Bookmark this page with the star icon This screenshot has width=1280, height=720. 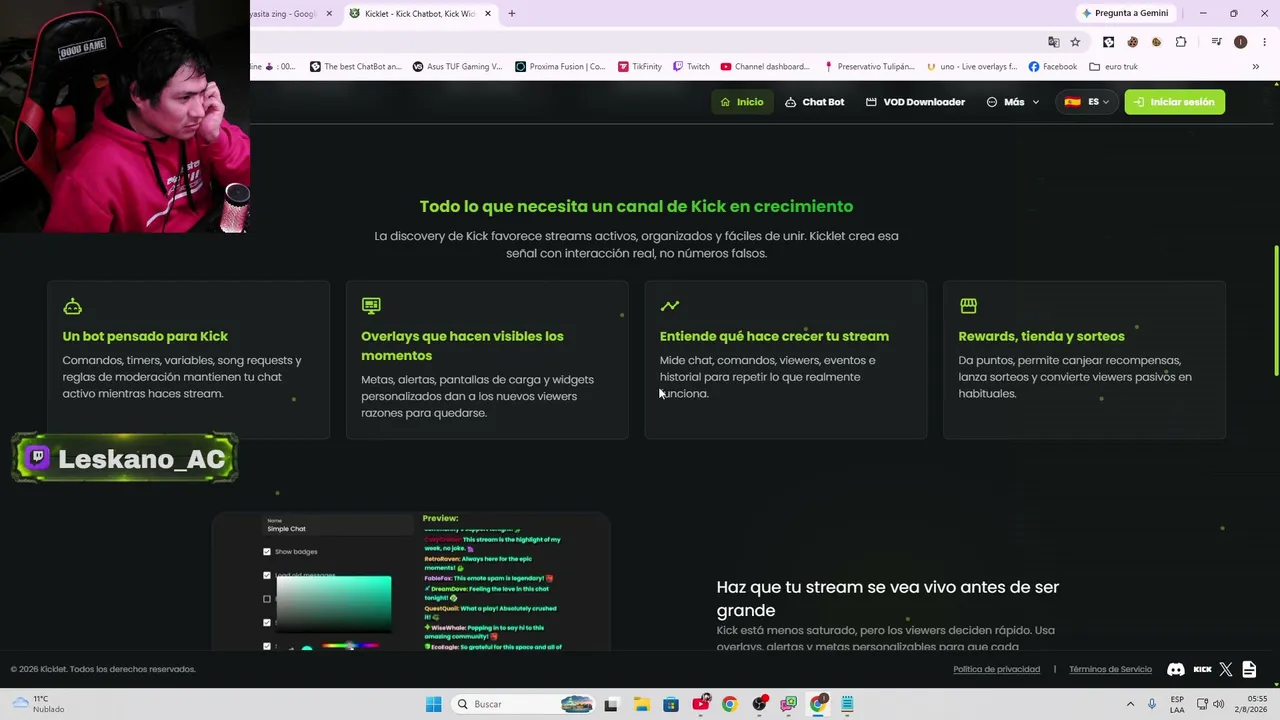pyautogui.click(x=1075, y=42)
